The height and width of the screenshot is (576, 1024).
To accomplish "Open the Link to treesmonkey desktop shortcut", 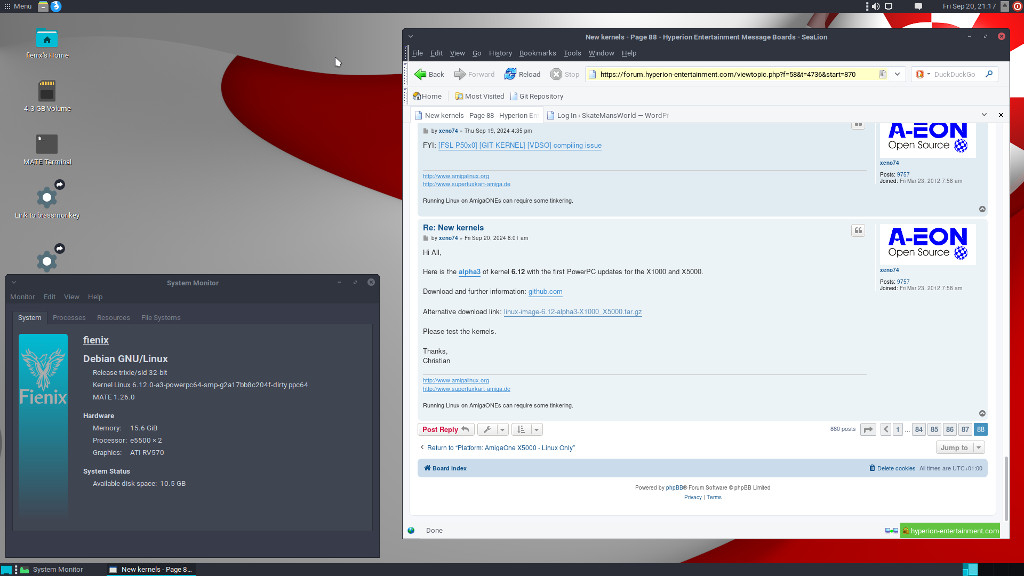I will coord(46,199).
